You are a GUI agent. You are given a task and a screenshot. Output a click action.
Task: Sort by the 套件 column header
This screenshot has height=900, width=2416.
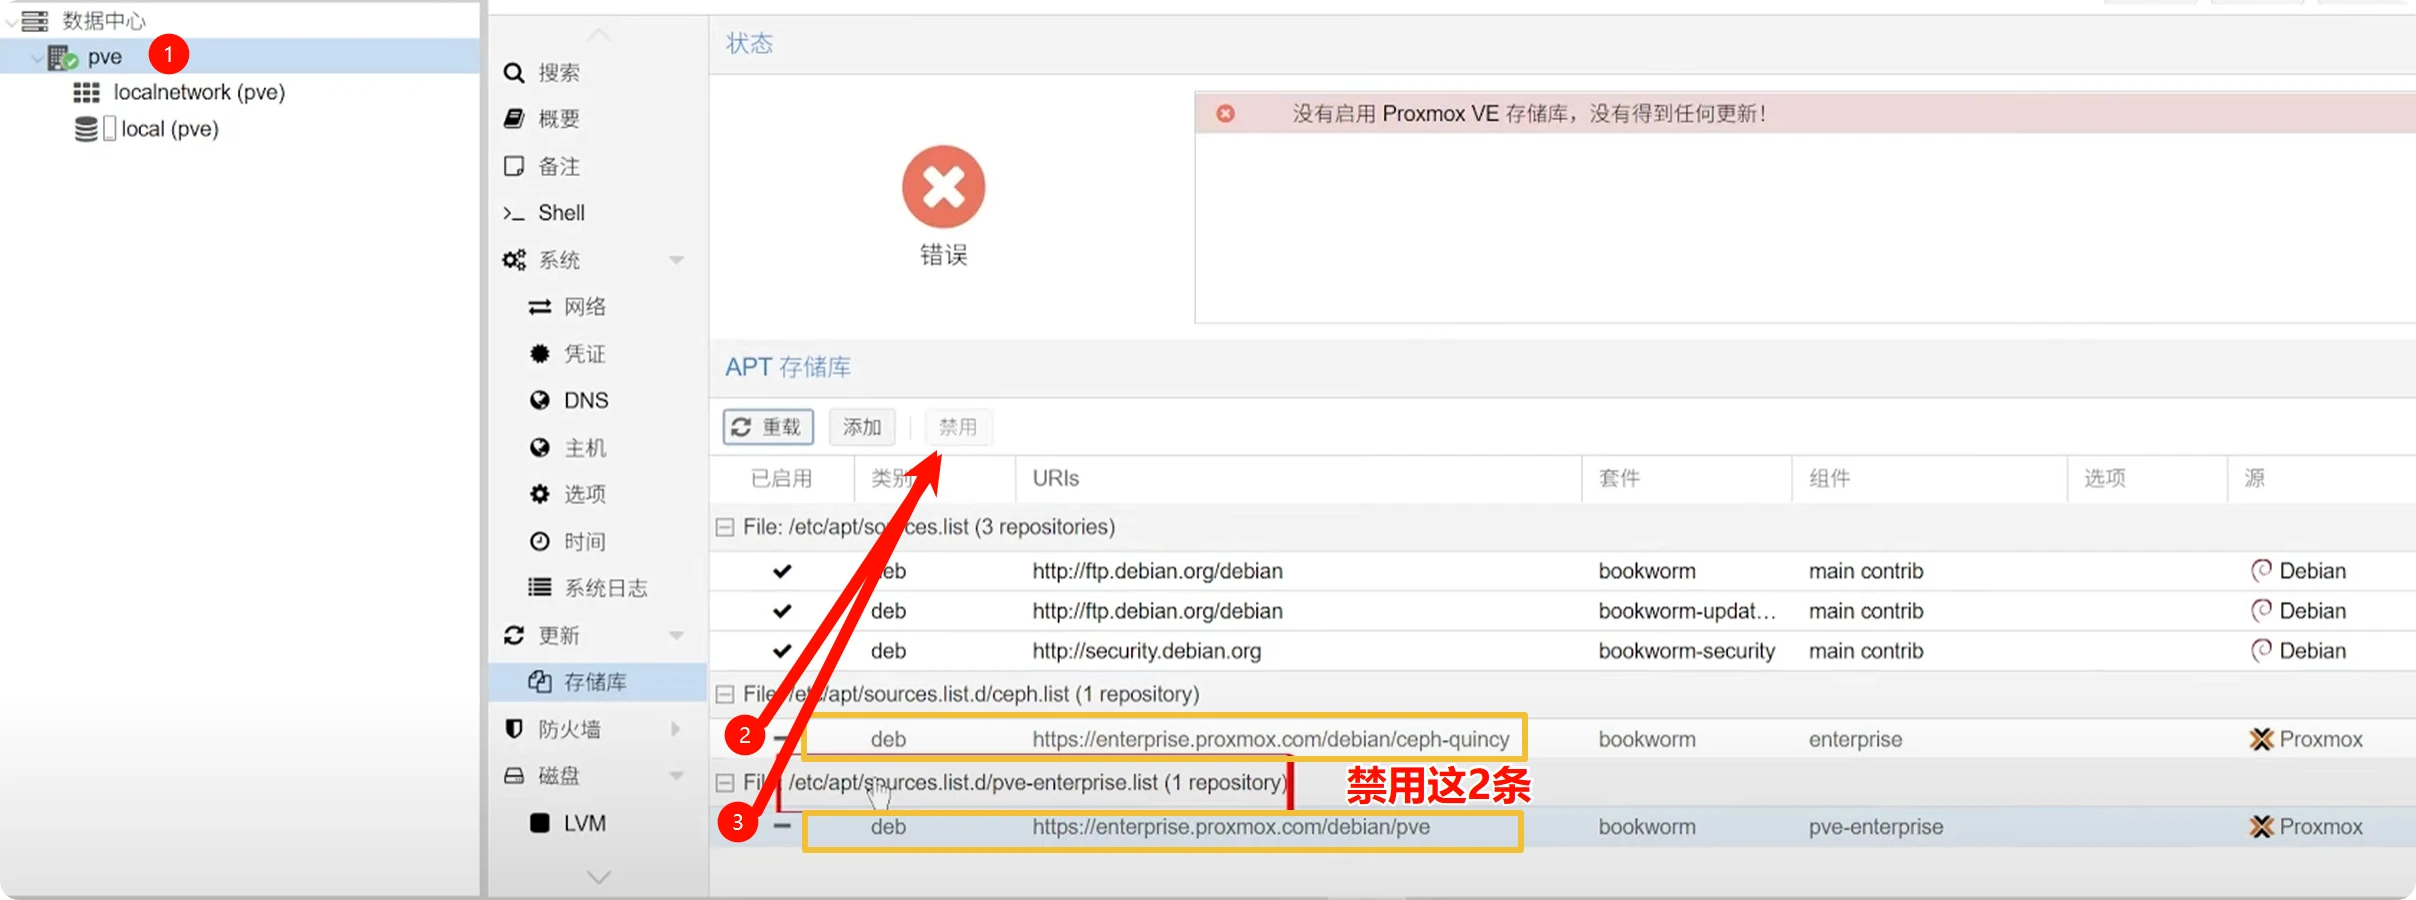(x=1686, y=478)
